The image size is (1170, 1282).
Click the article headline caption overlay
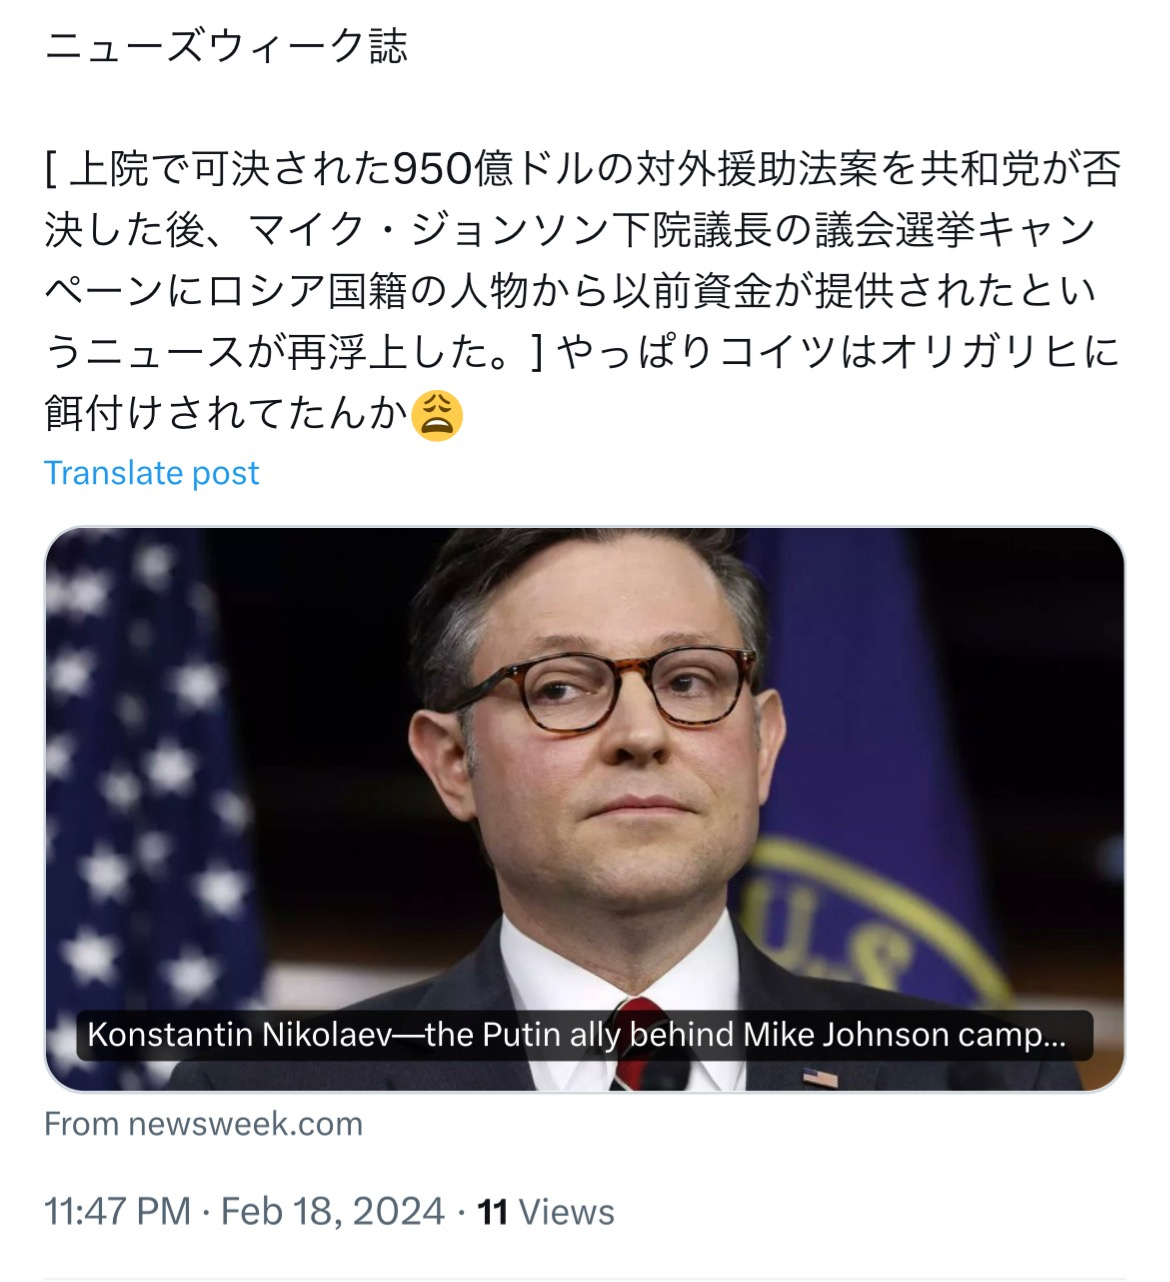580,1037
